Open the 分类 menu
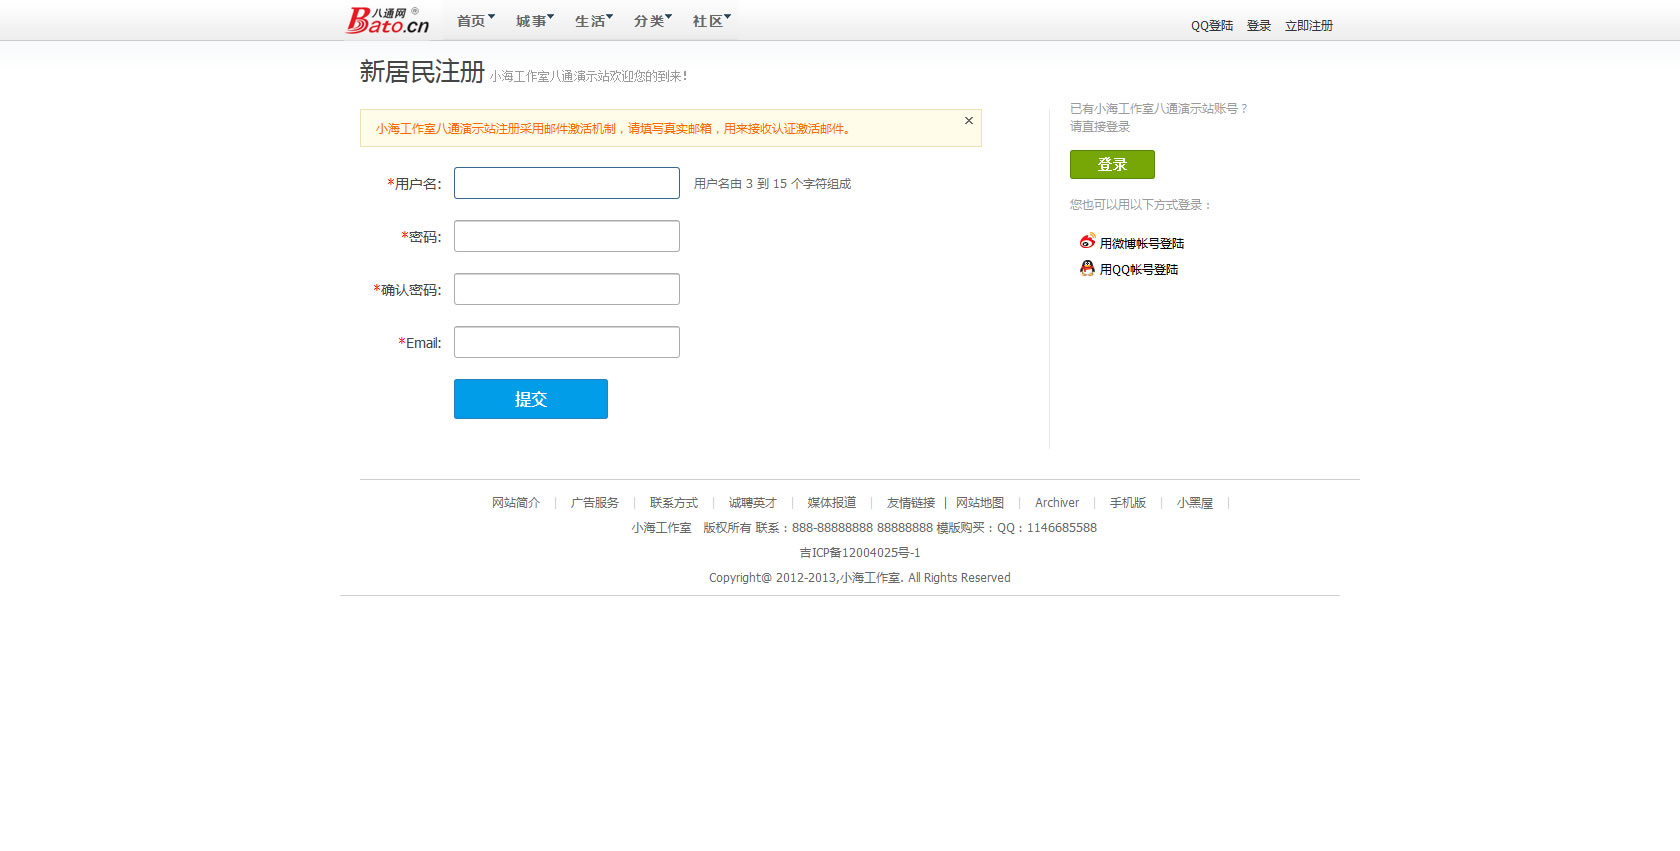This screenshot has height=851, width=1680. 652,21
